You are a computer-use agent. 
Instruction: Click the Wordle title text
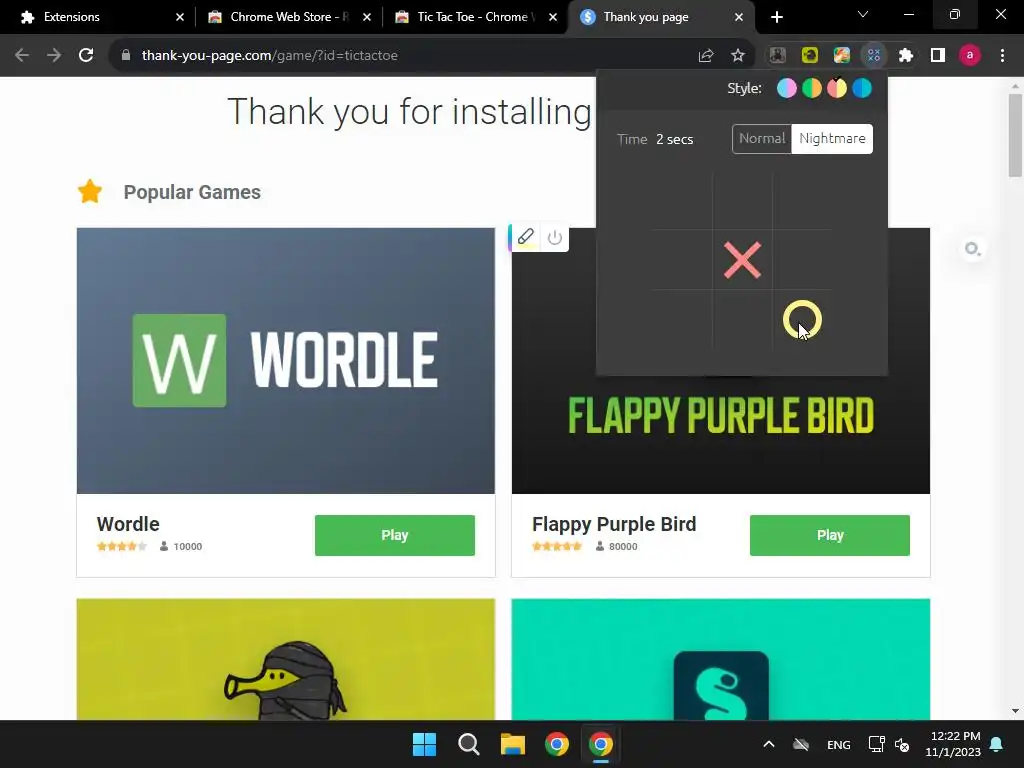click(128, 524)
